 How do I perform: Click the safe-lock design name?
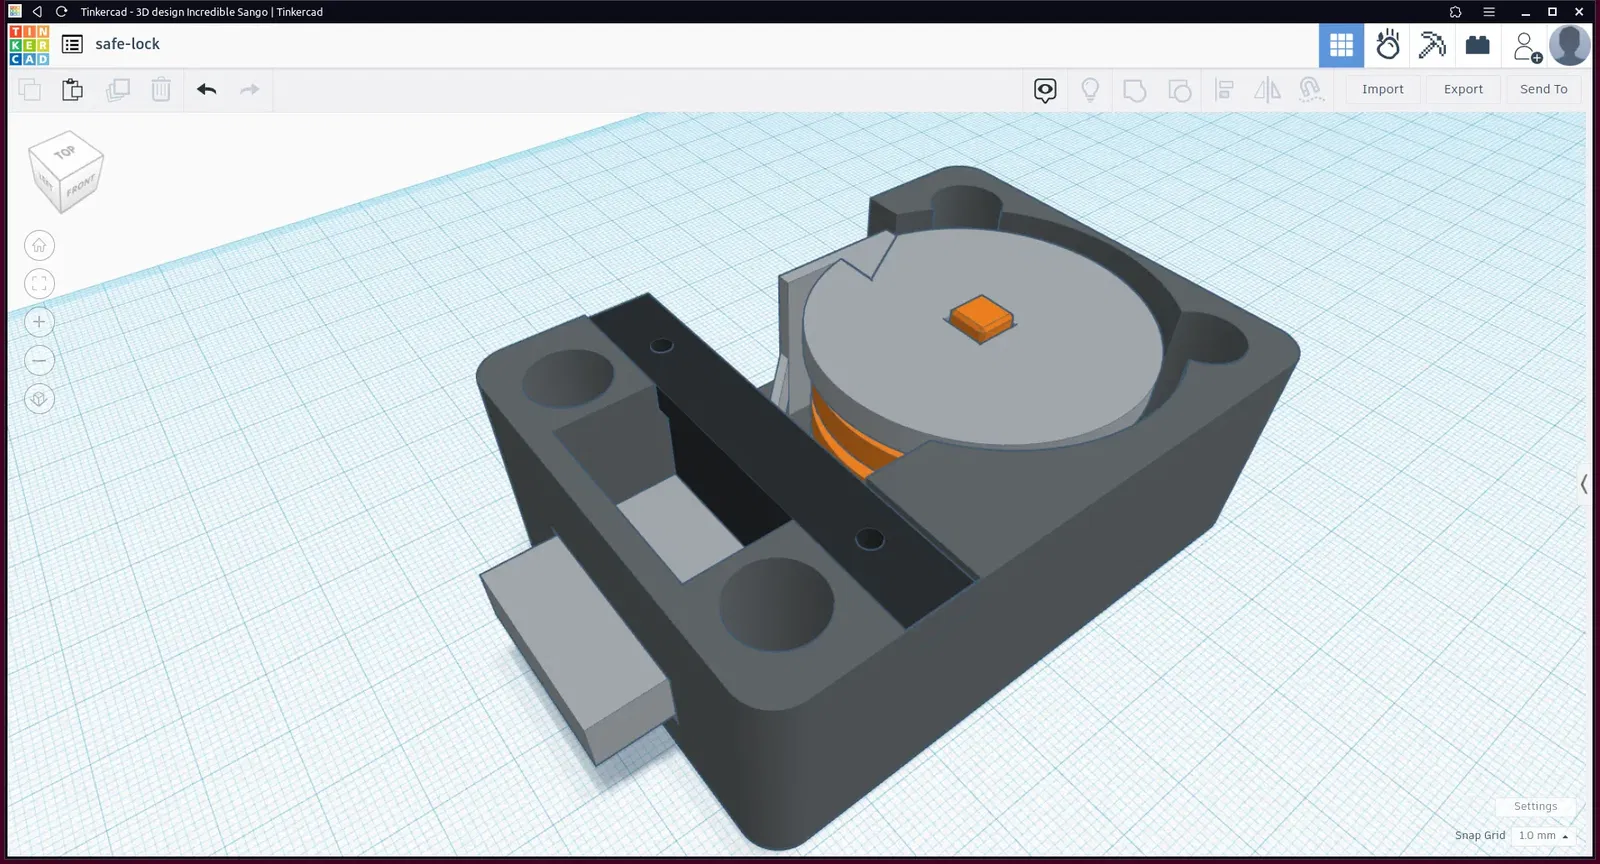(127, 44)
